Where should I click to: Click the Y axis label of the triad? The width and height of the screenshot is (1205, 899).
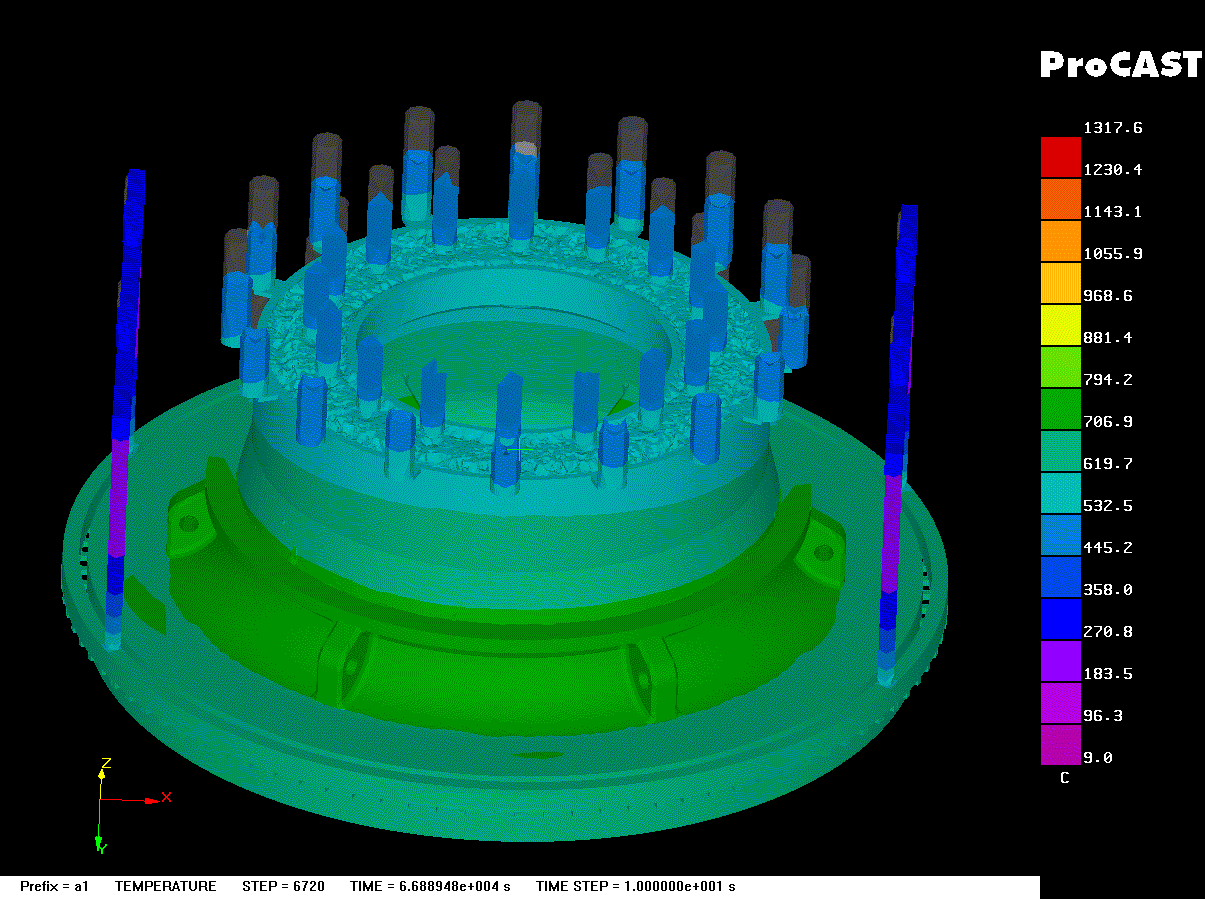click(101, 848)
